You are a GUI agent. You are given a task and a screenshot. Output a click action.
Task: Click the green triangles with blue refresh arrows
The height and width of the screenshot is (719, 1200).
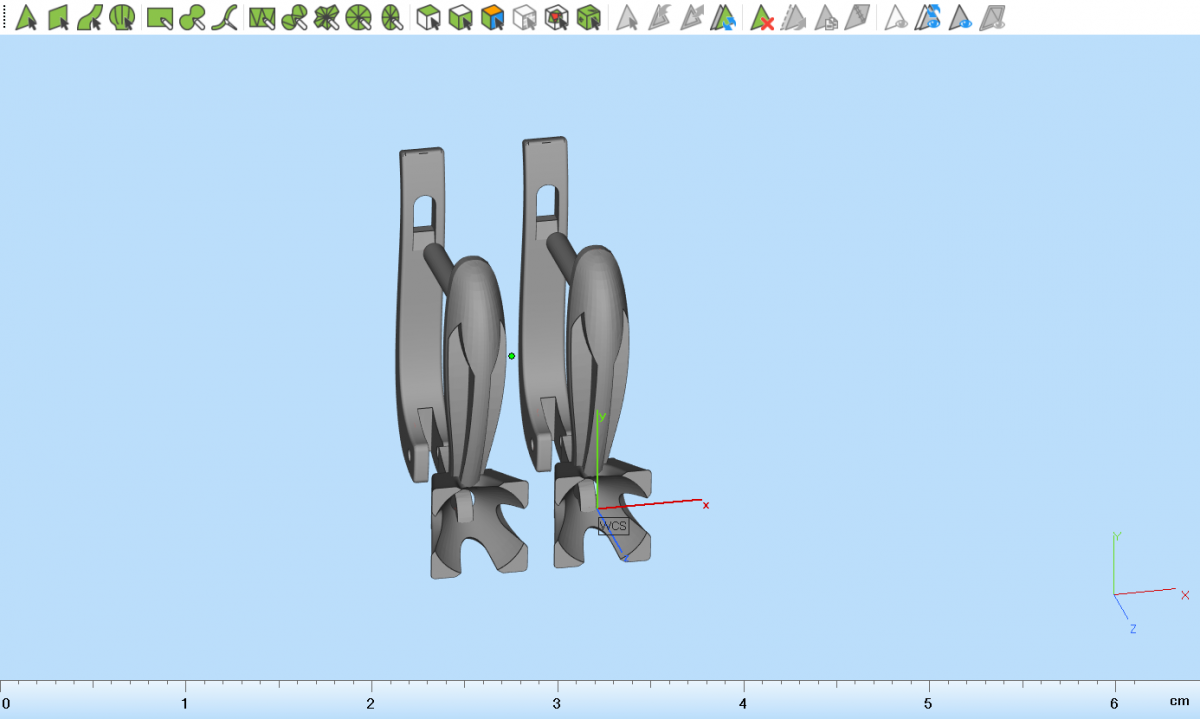point(724,17)
